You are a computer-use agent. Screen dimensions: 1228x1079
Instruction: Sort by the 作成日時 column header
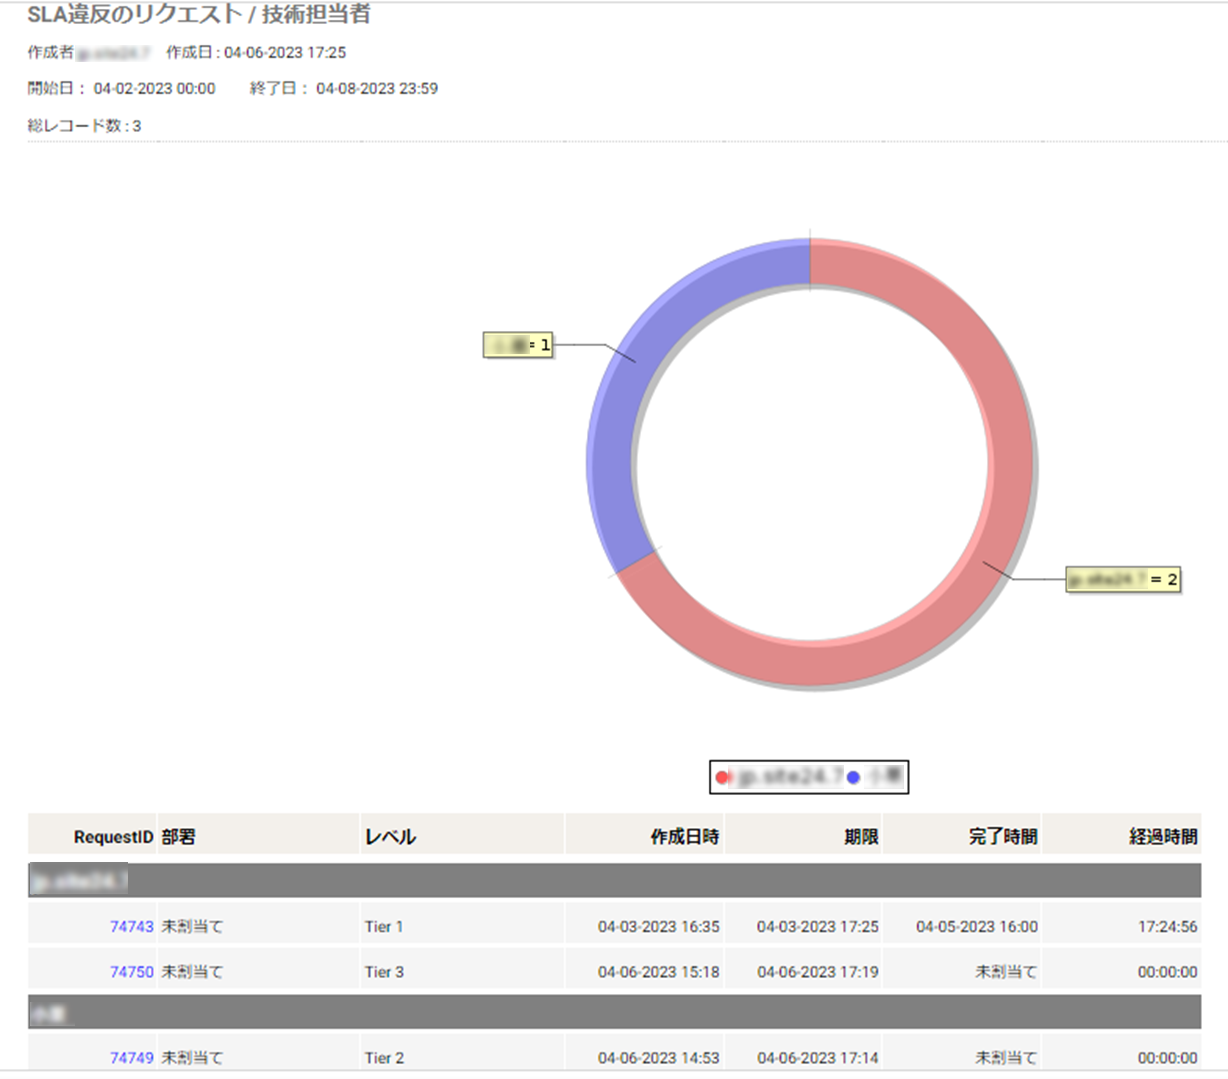point(684,837)
